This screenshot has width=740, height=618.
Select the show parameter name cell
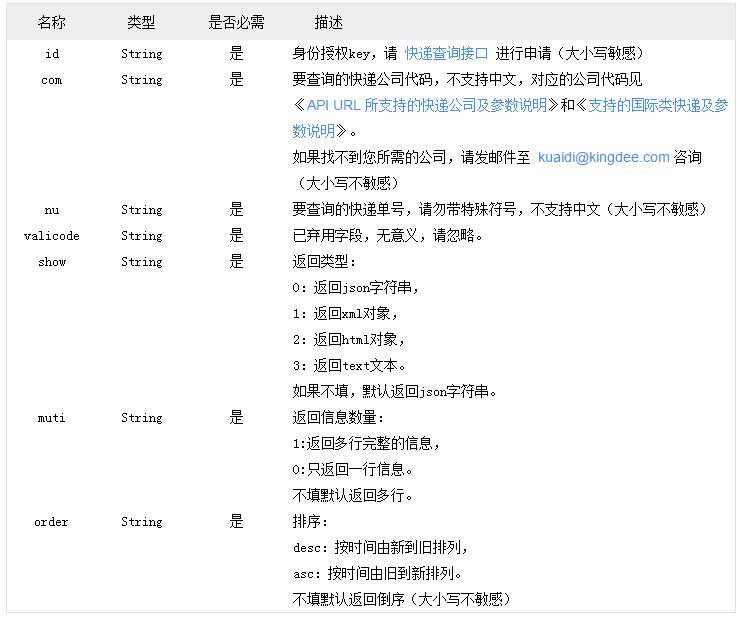click(x=52, y=262)
